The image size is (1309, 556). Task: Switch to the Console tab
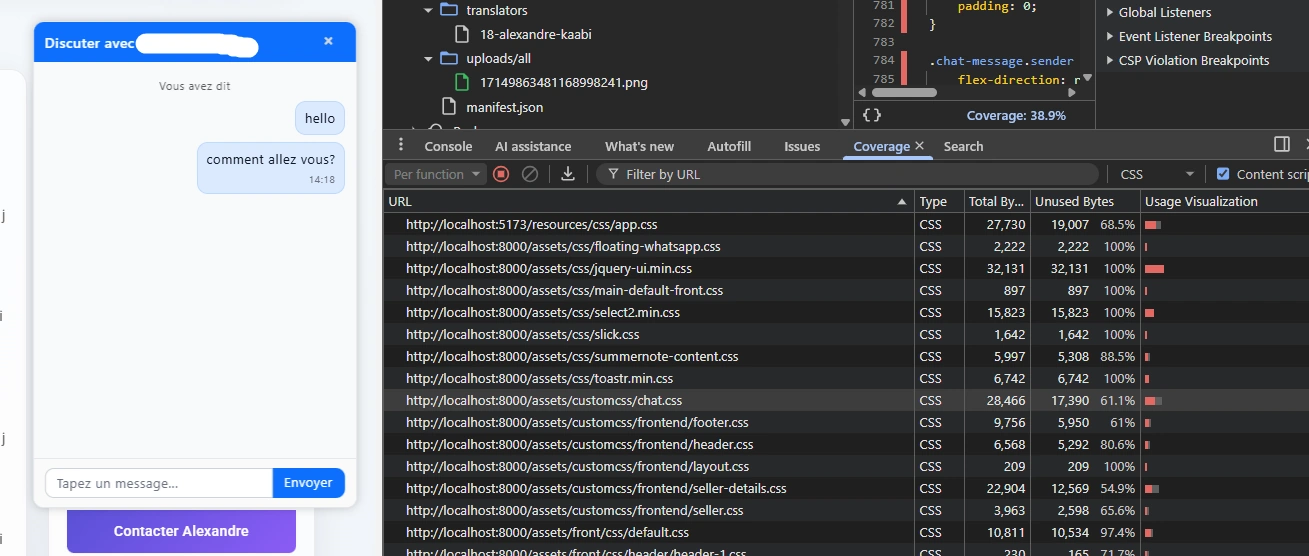(x=448, y=146)
